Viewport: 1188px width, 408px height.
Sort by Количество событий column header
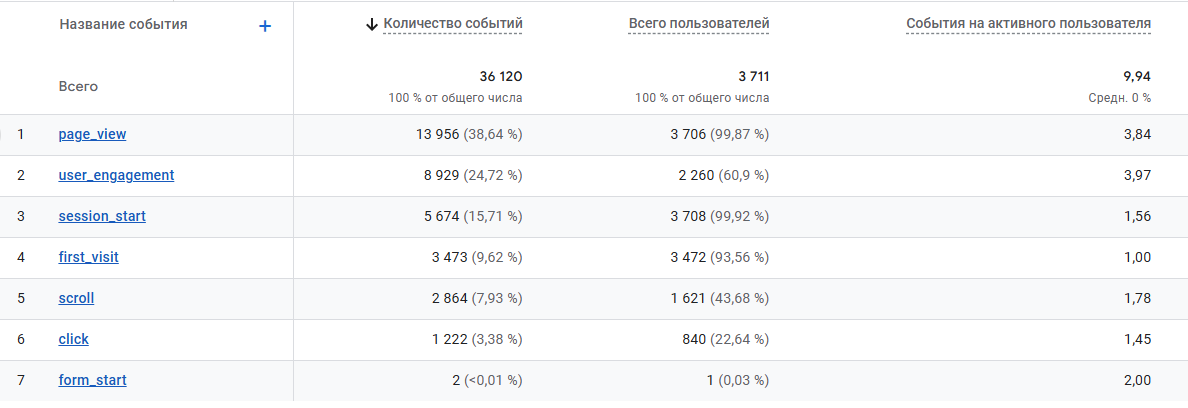click(453, 24)
